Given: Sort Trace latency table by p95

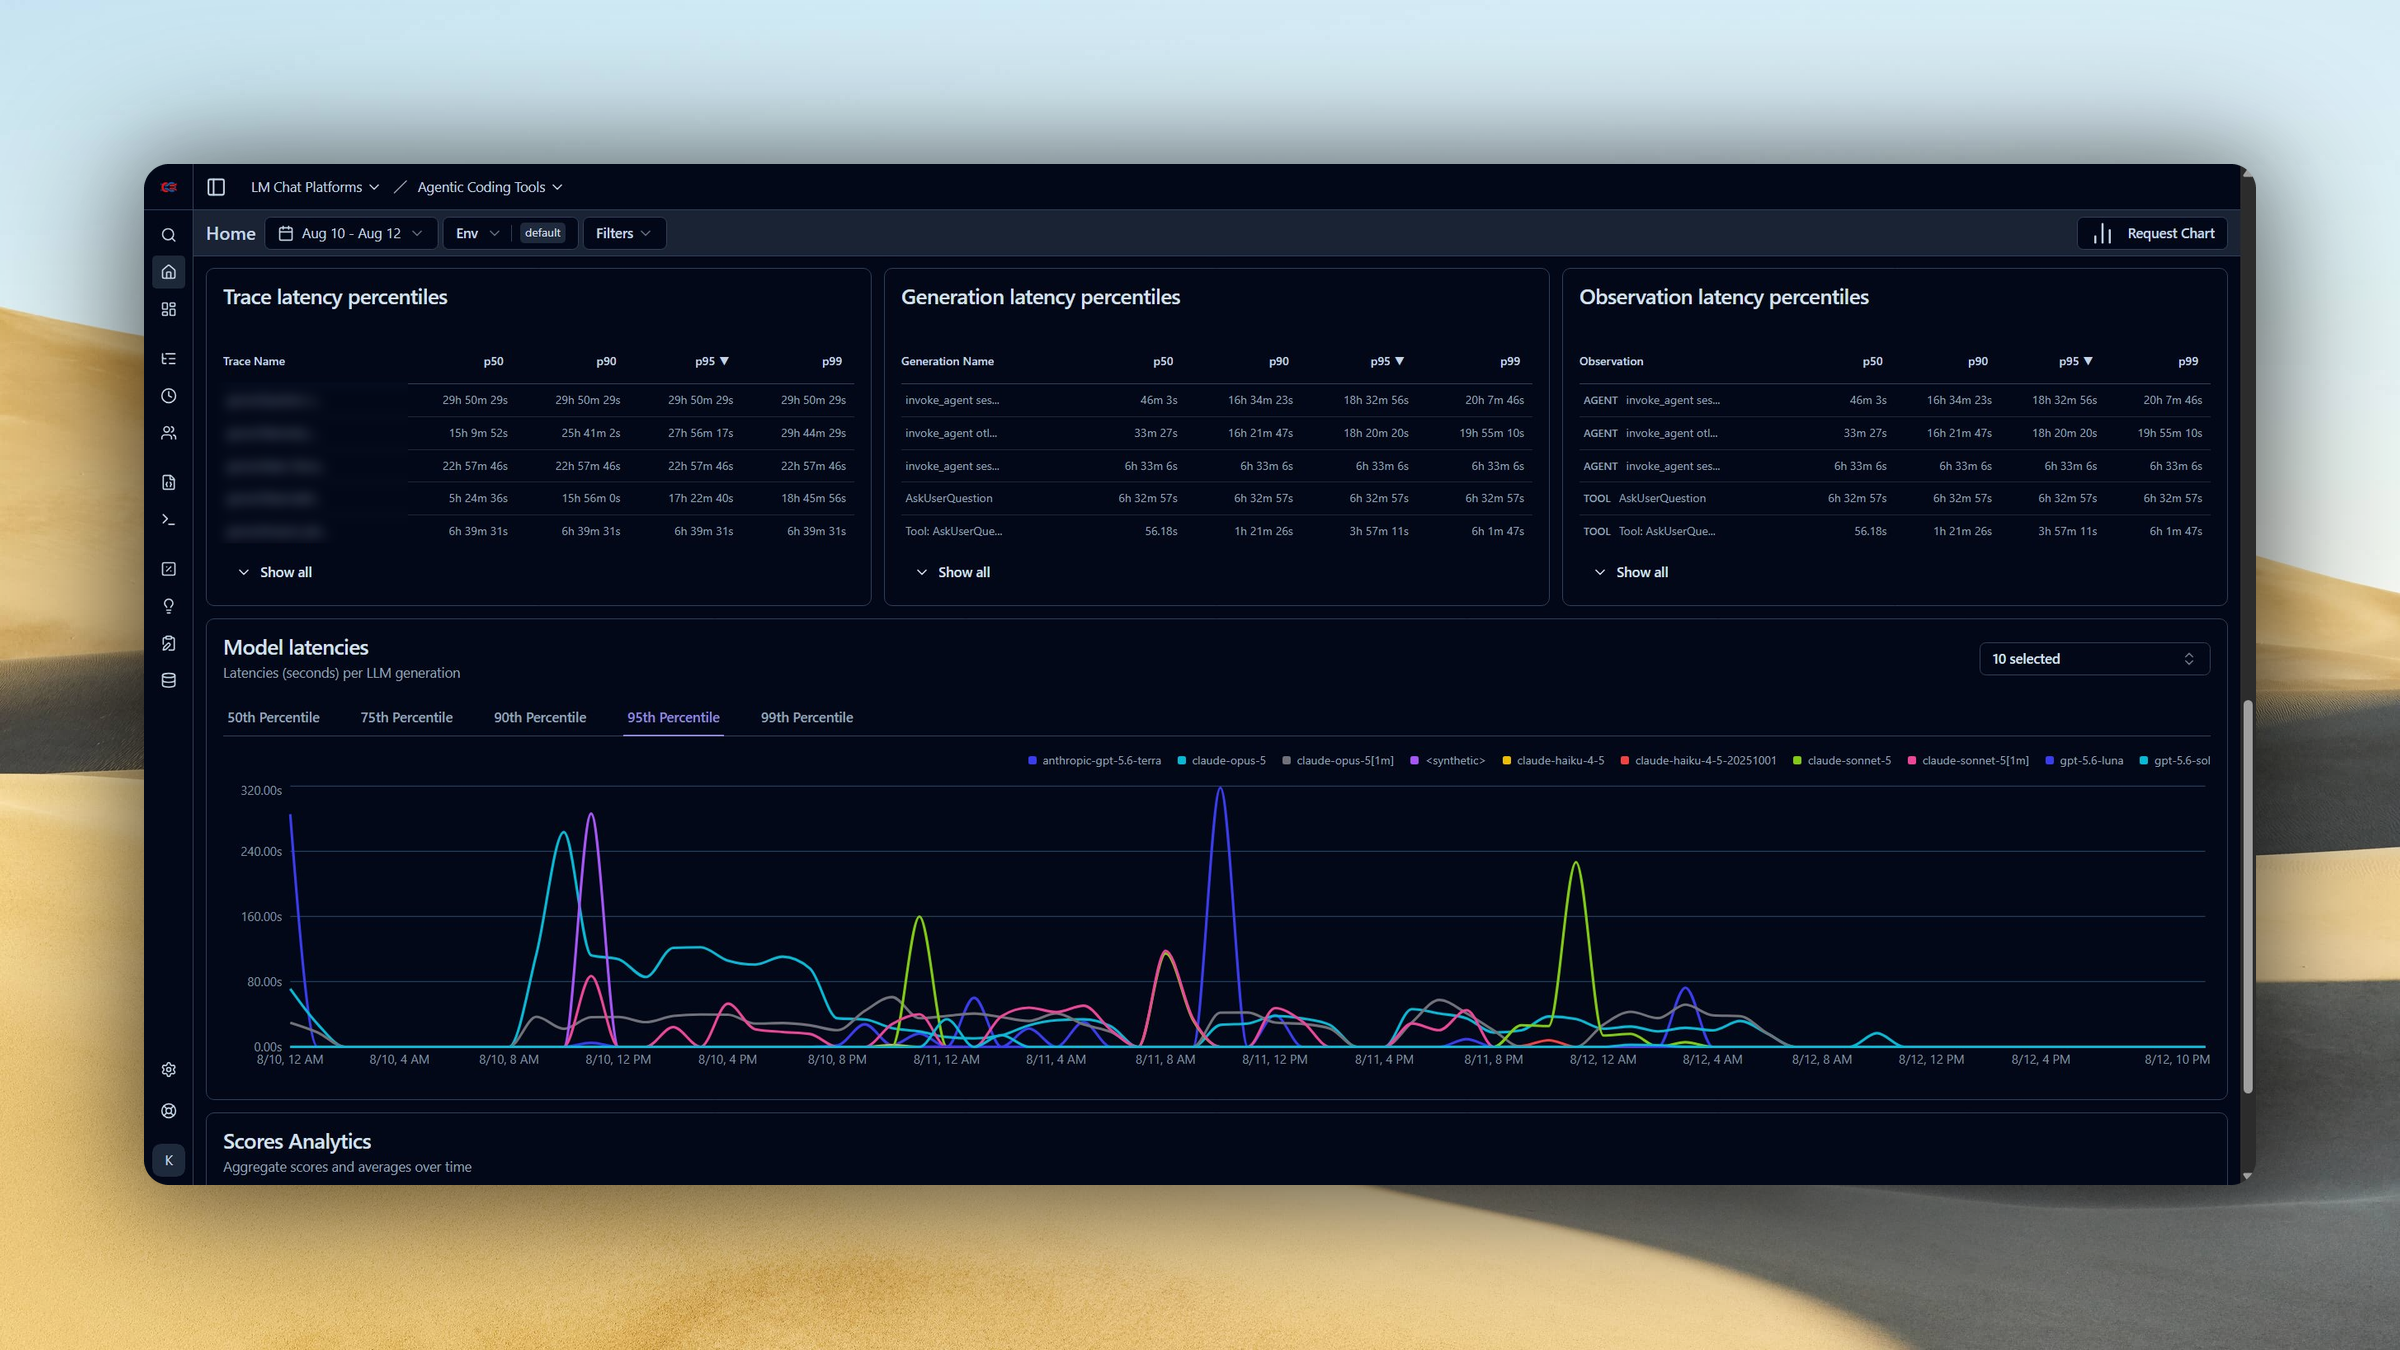Looking at the screenshot, I should pos(712,361).
